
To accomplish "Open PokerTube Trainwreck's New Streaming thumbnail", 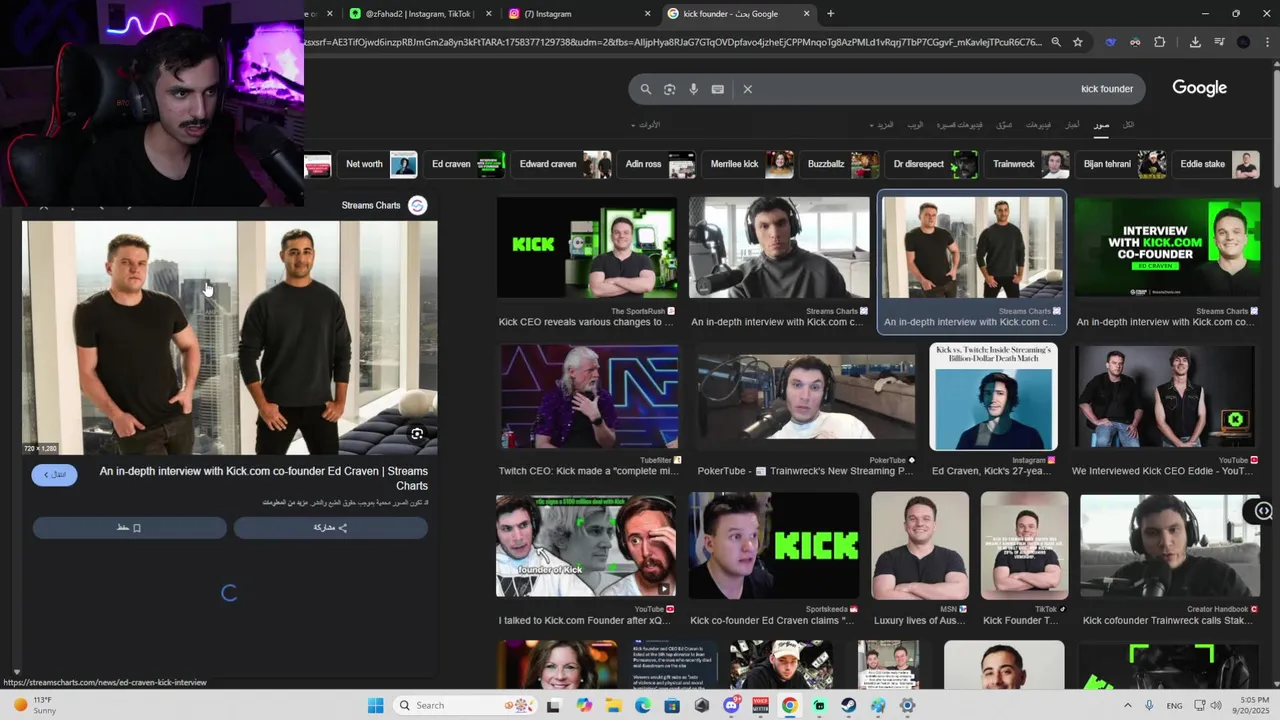I will [x=806, y=397].
